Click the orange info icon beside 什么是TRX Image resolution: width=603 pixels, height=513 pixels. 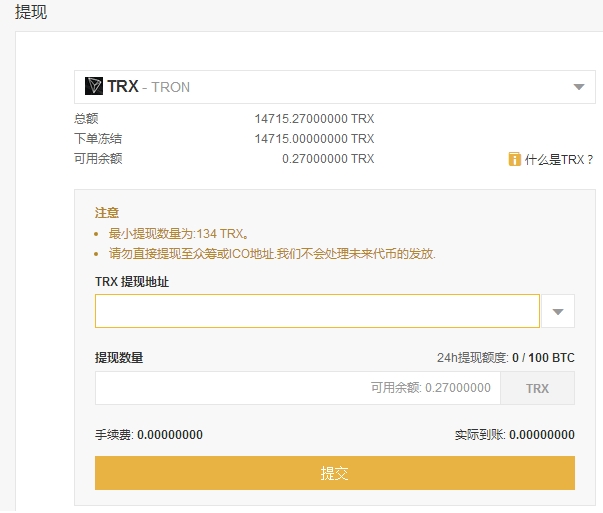515,159
